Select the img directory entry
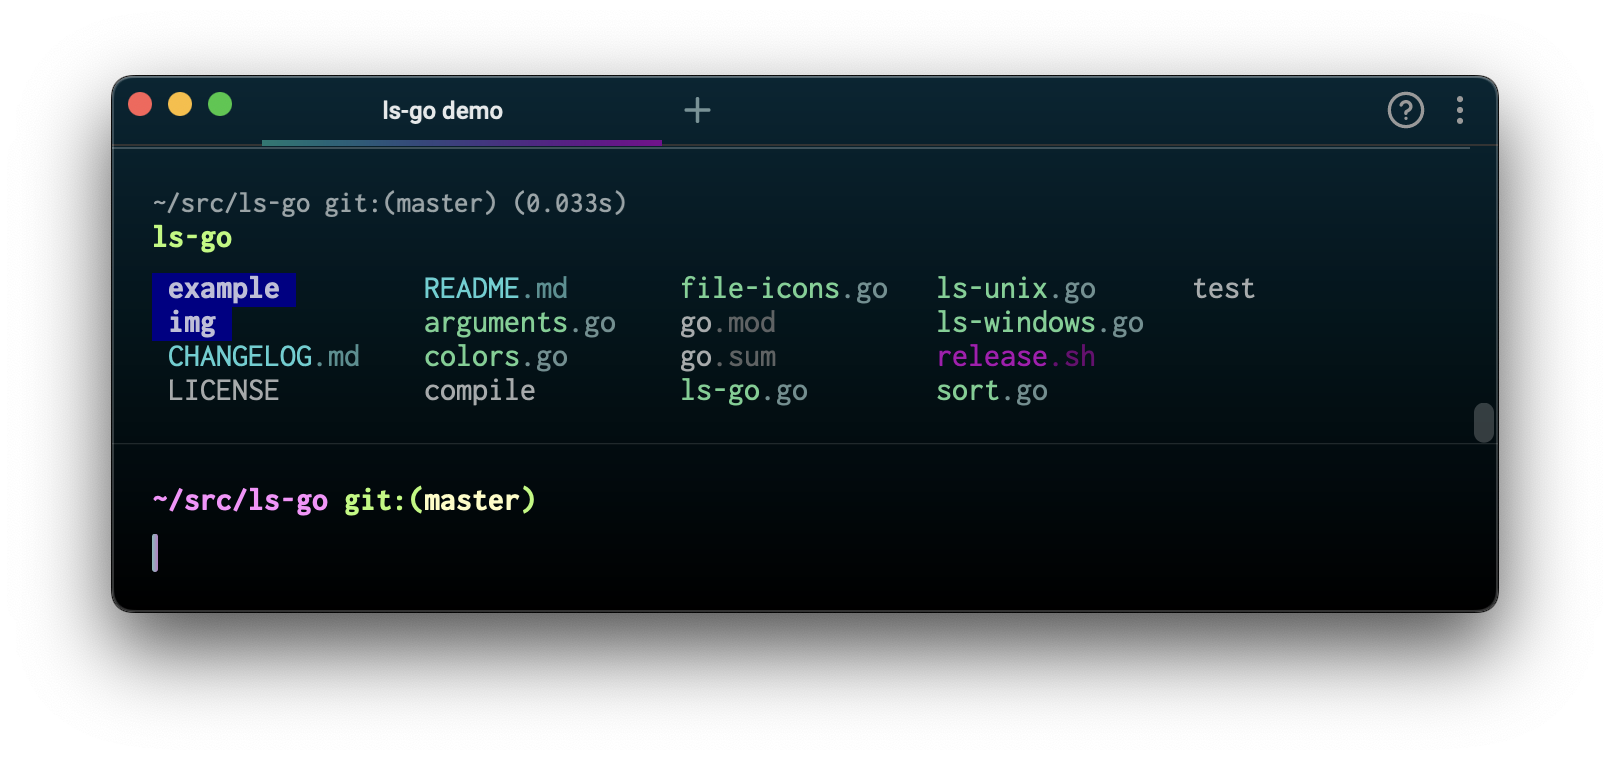Viewport: 1610px width, 760px height. click(192, 323)
